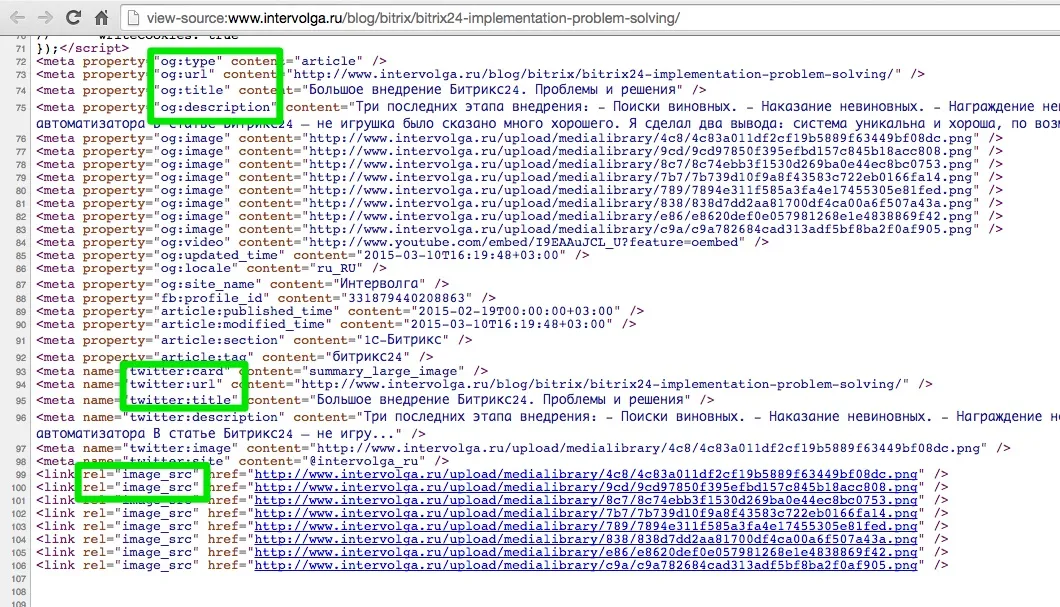This screenshot has width=1060, height=607.
Task: Open image_src link ending c9a782684cad313adf5bf8ba2f0af905.png
Action: coord(585,565)
